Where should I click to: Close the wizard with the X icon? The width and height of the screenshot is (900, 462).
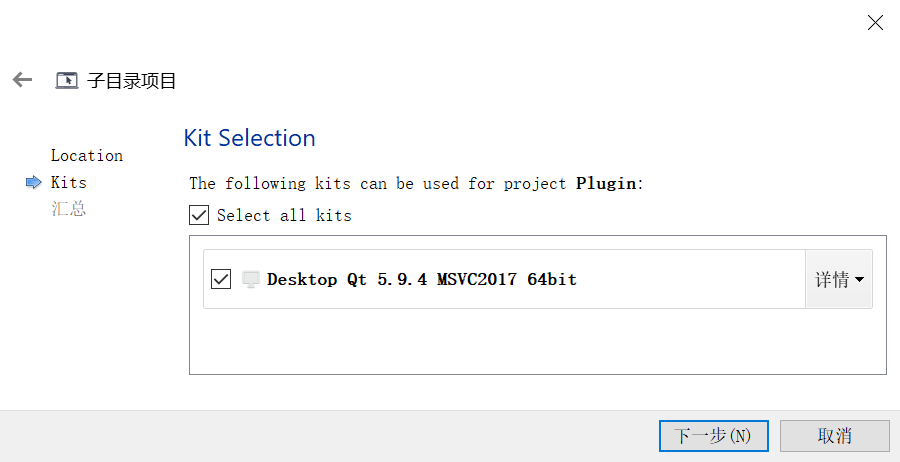pos(875,22)
